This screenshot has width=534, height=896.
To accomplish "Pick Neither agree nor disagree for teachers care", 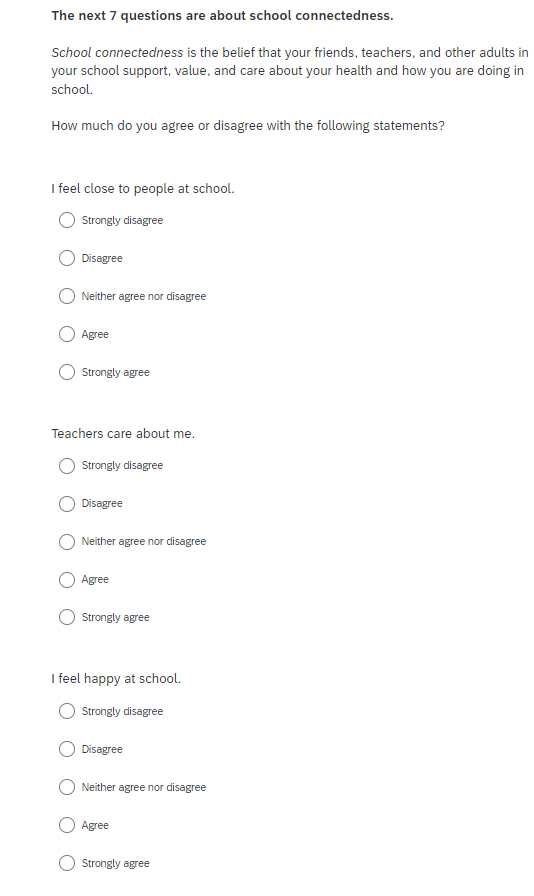I will tap(67, 541).
